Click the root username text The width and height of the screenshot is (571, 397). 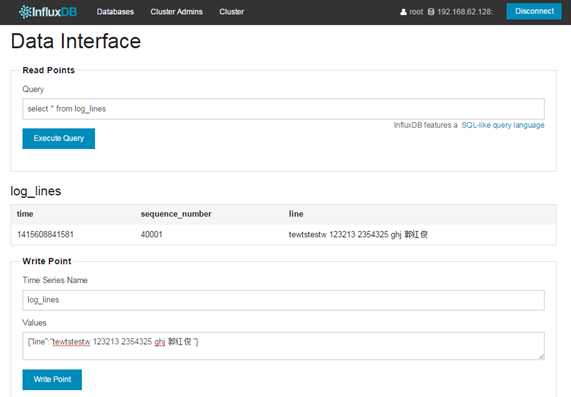[x=417, y=12]
